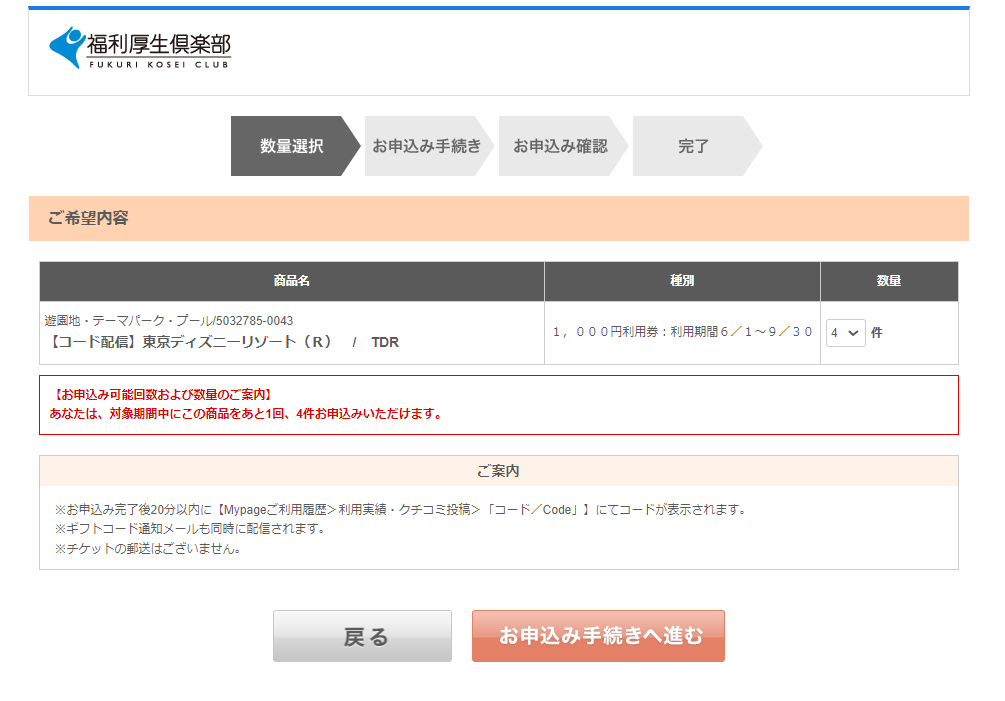Click the 数量 column header

[889, 281]
